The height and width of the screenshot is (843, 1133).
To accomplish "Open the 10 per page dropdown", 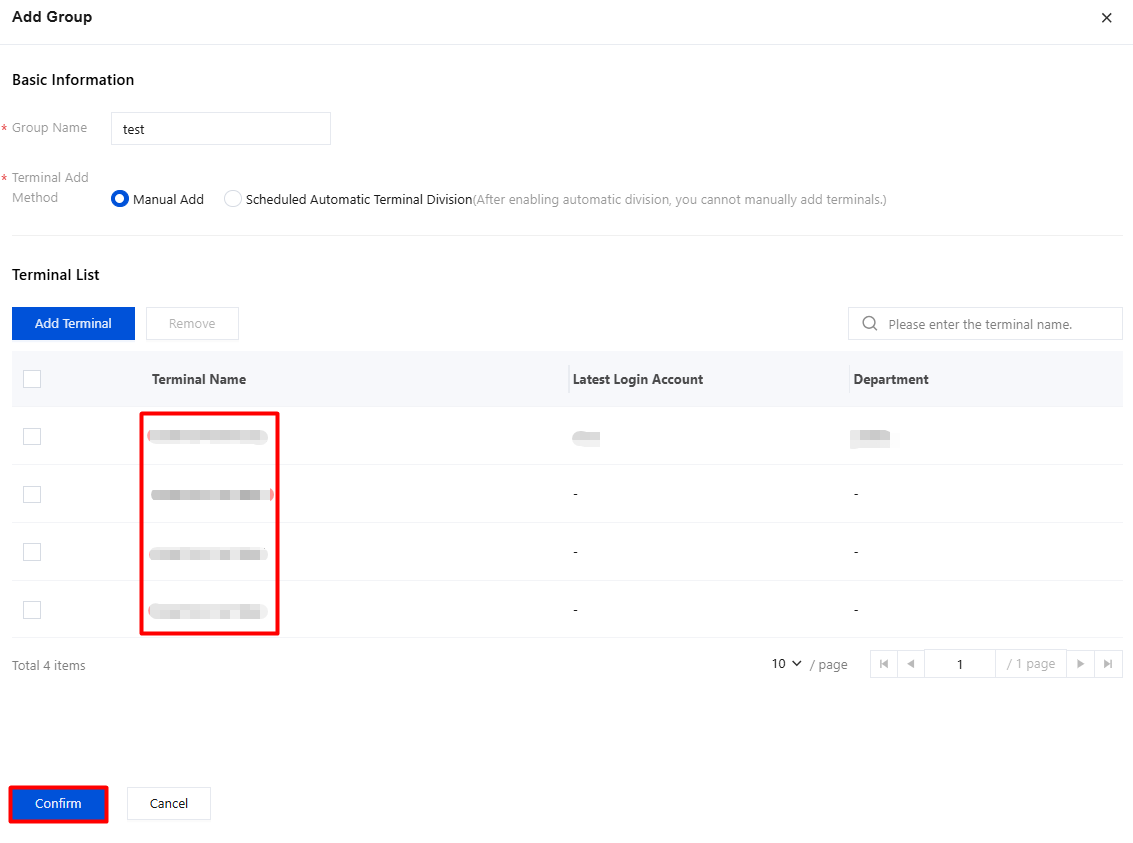I will click(x=786, y=663).
